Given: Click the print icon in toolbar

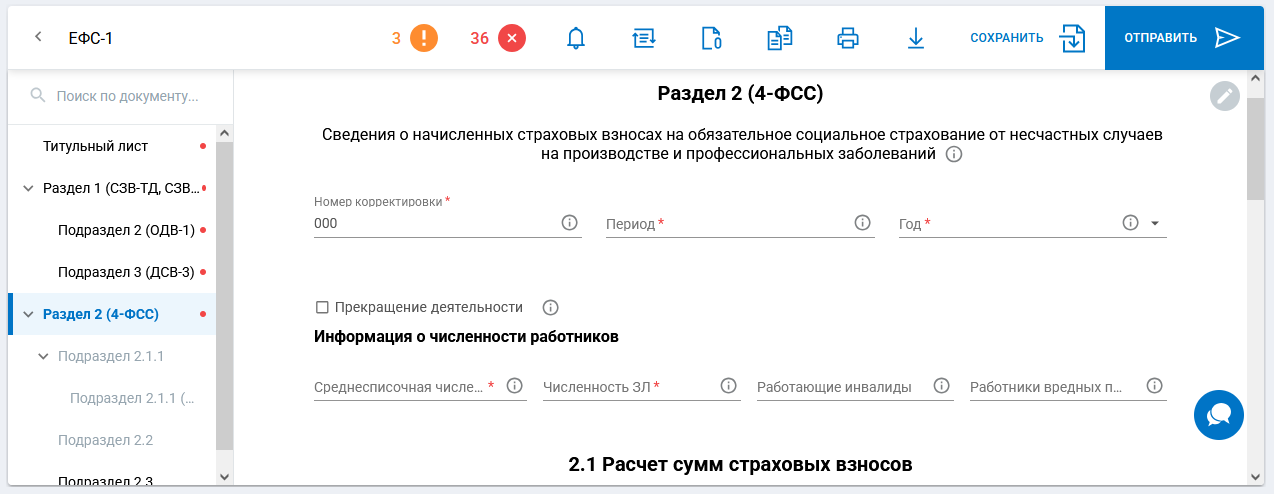Looking at the screenshot, I should click(847, 38).
